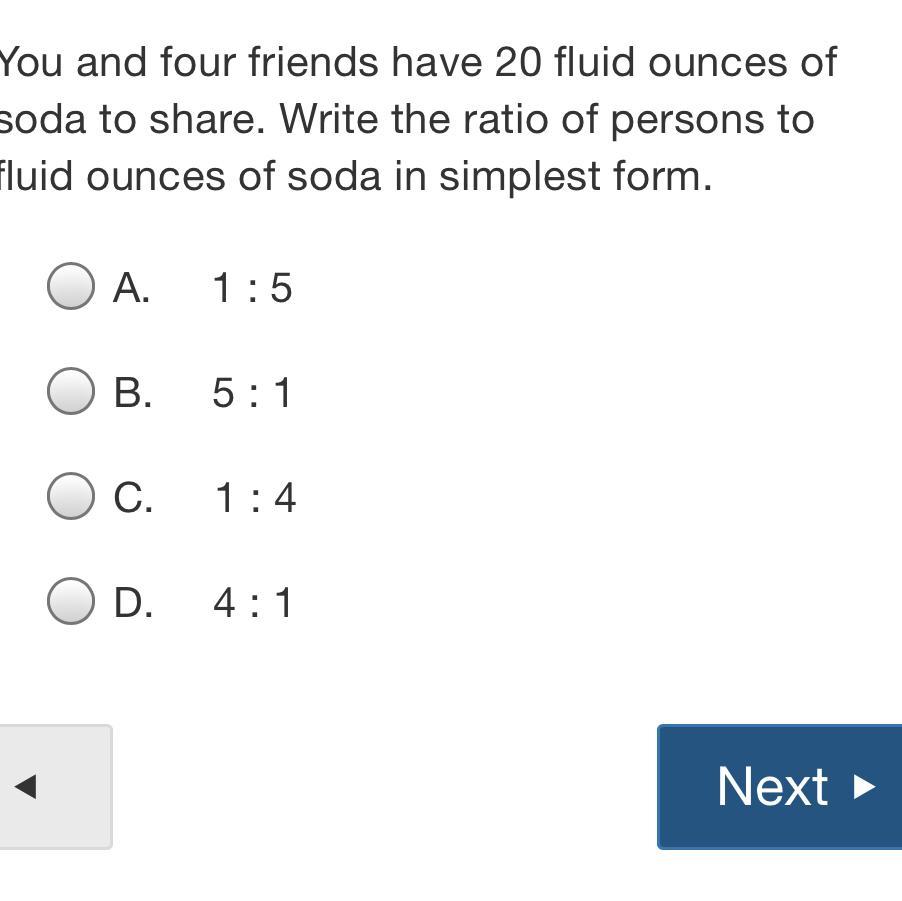Click the phrase 'in simplest form.'

575,177
